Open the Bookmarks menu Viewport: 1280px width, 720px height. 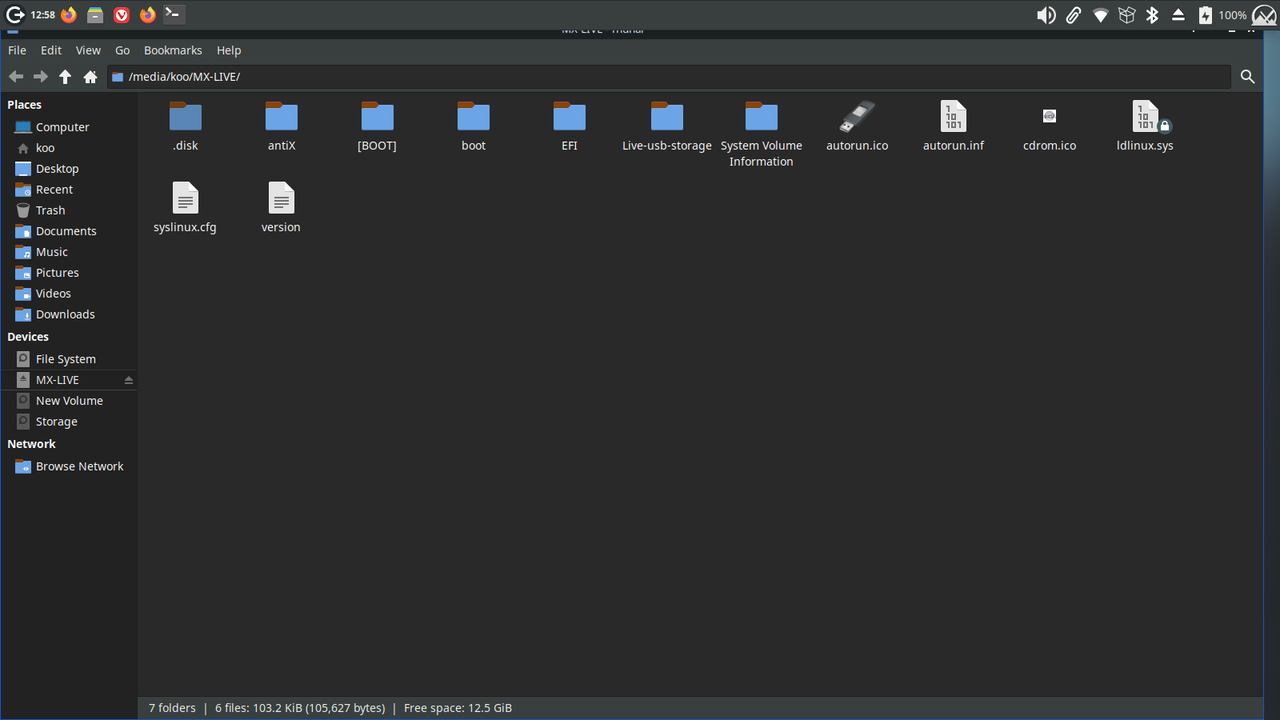pos(173,50)
